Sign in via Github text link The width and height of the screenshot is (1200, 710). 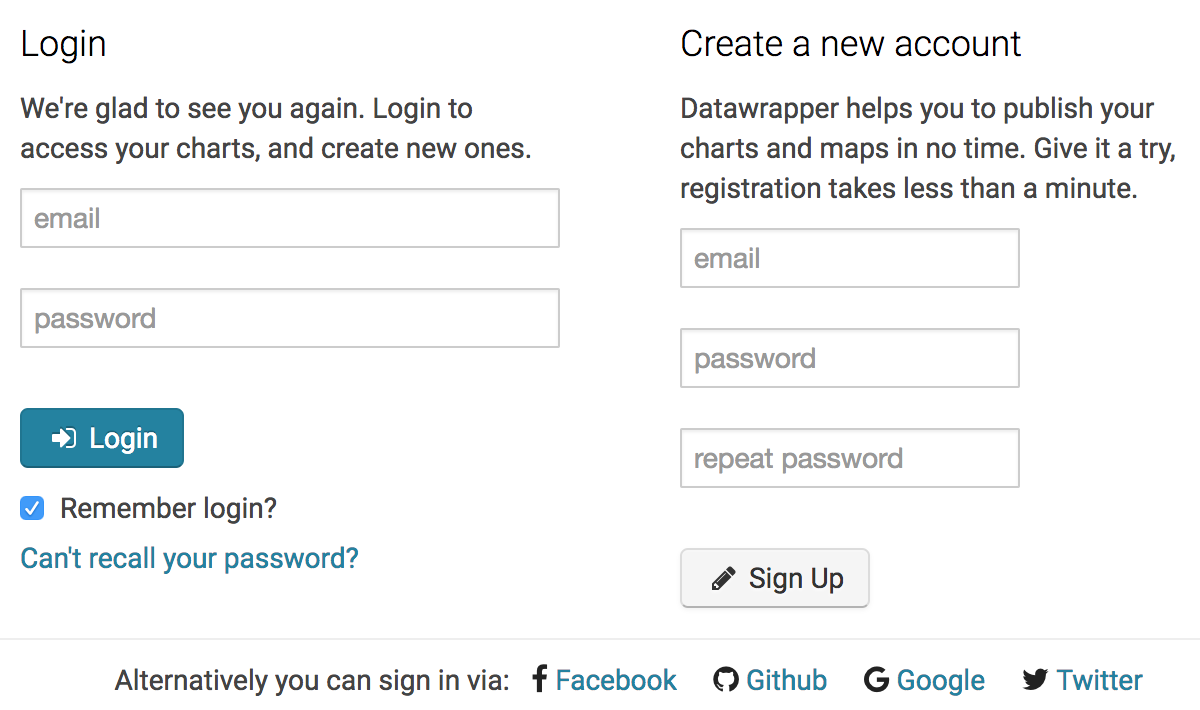click(786, 680)
